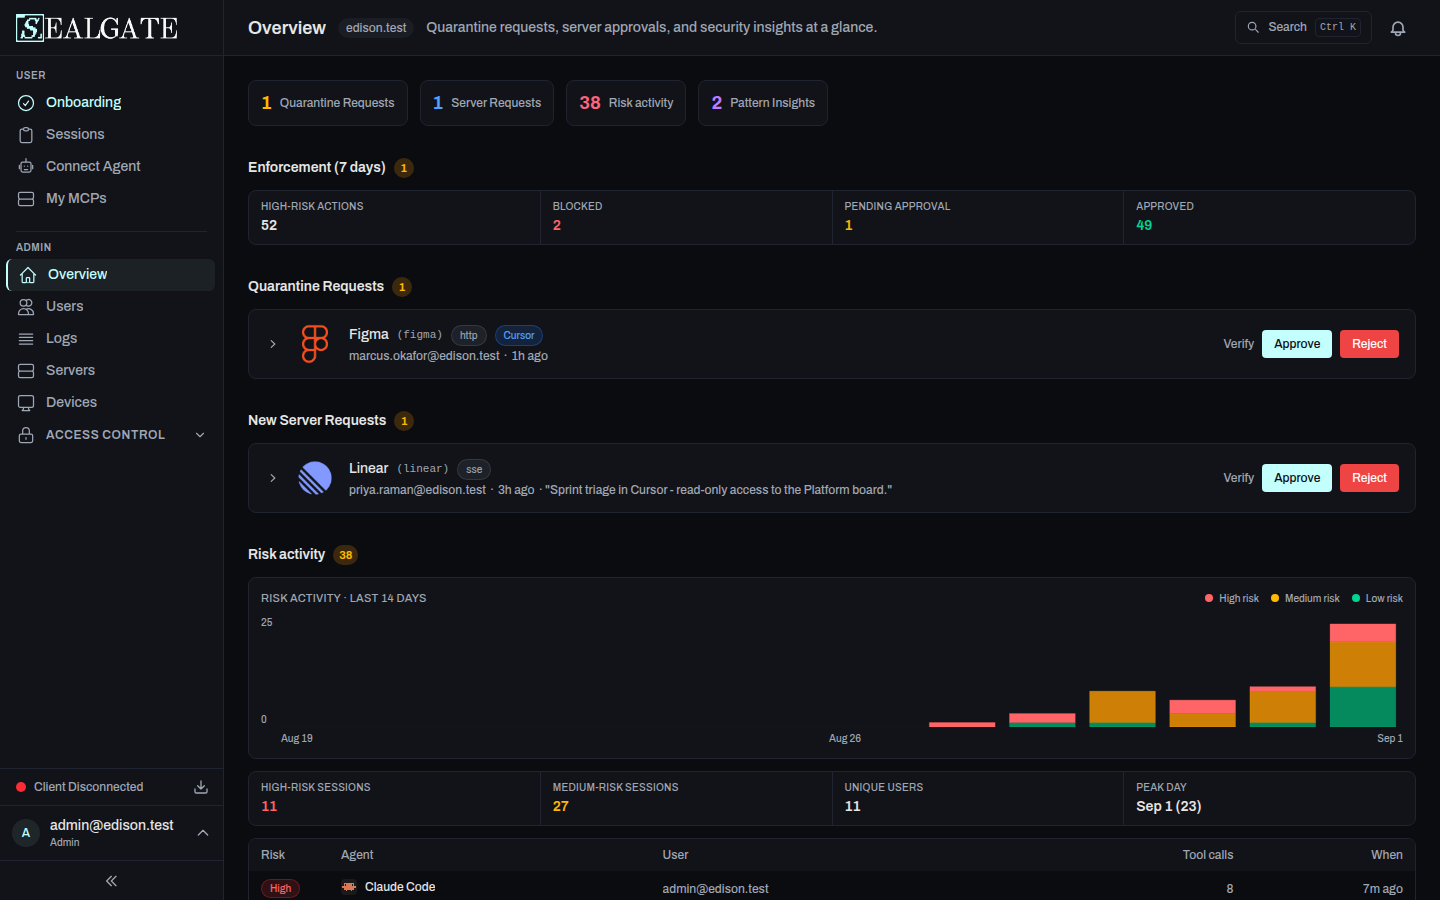Open the Quarantine Requests summary tab

pyautogui.click(x=328, y=103)
